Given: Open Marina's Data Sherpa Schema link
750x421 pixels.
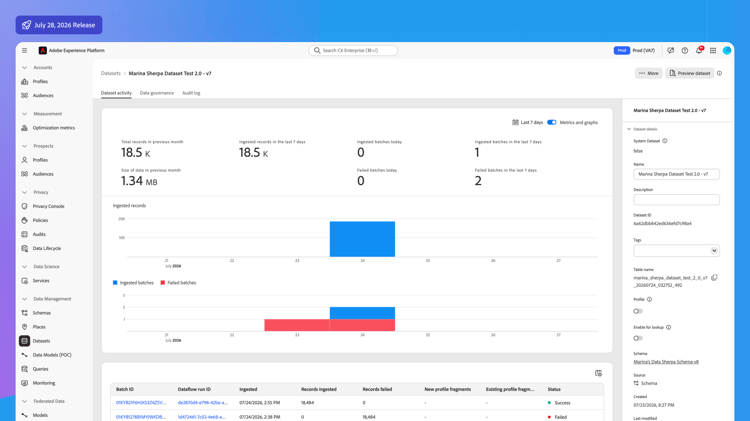Looking at the screenshot, I should pyautogui.click(x=666, y=362).
